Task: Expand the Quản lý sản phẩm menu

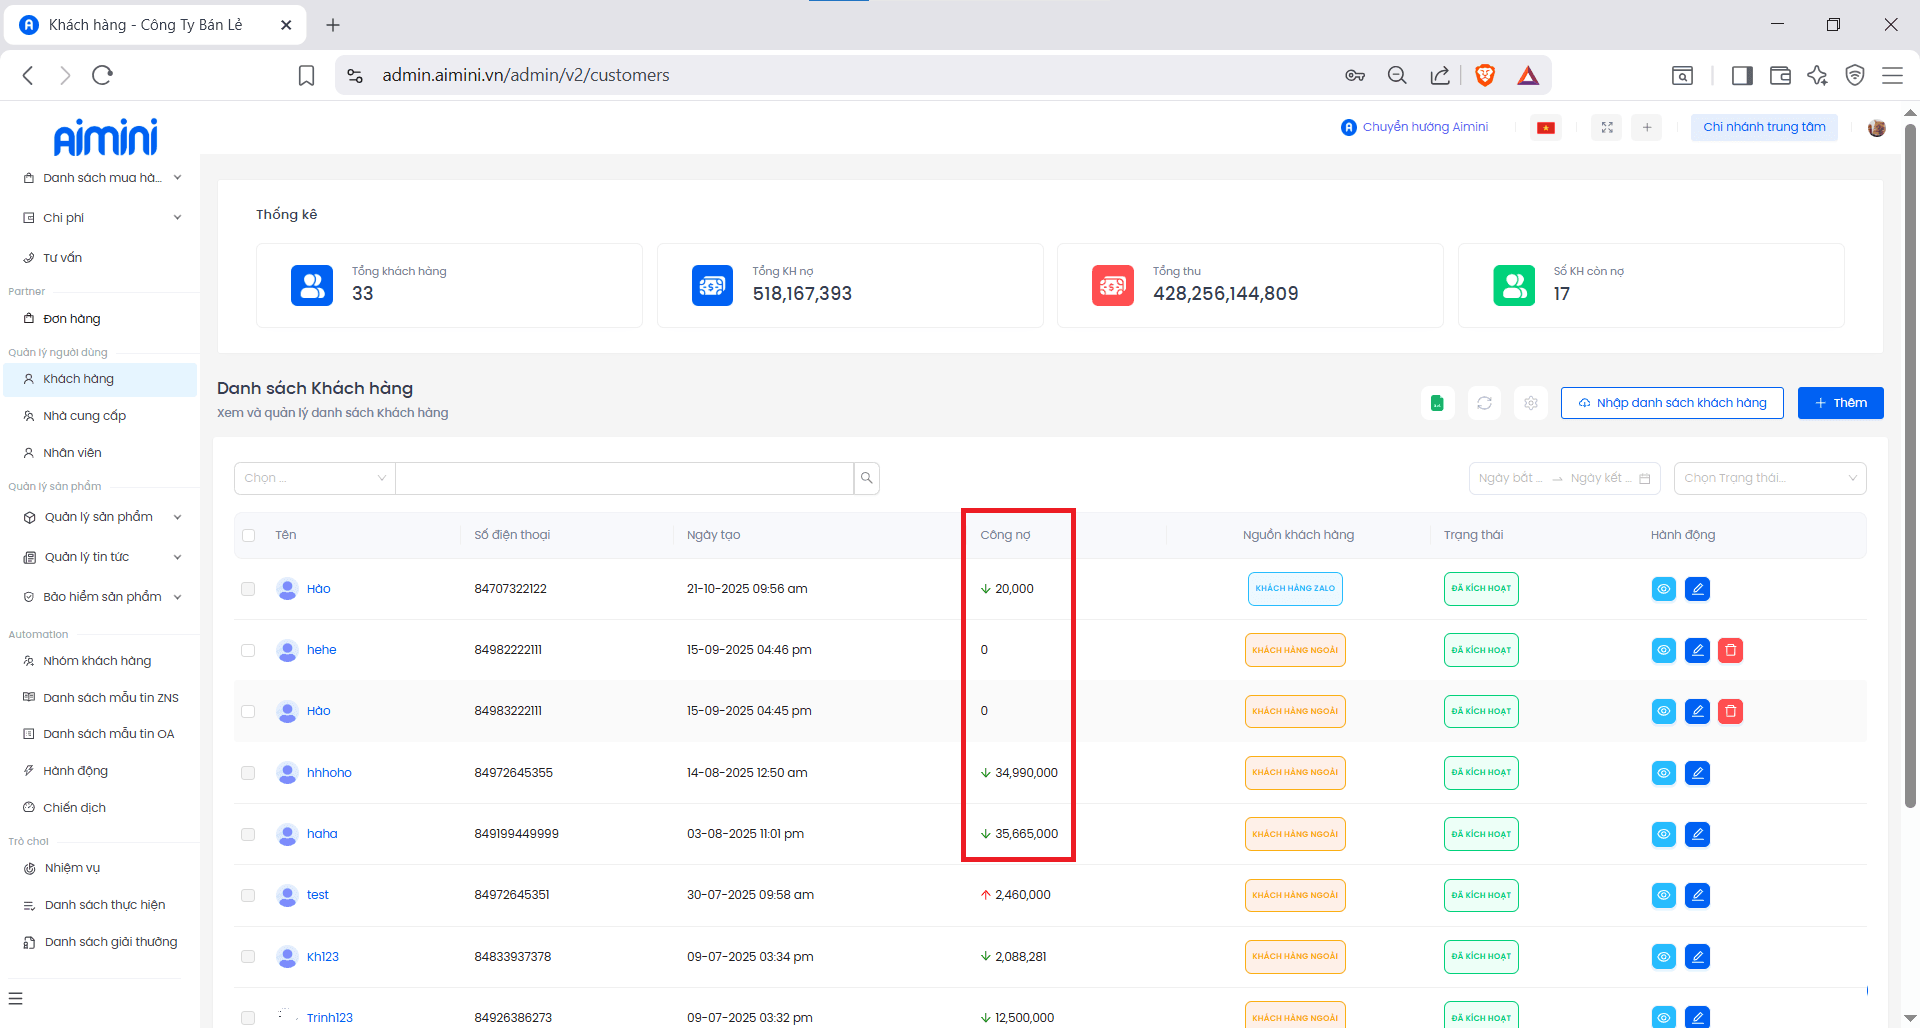Action: point(100,517)
